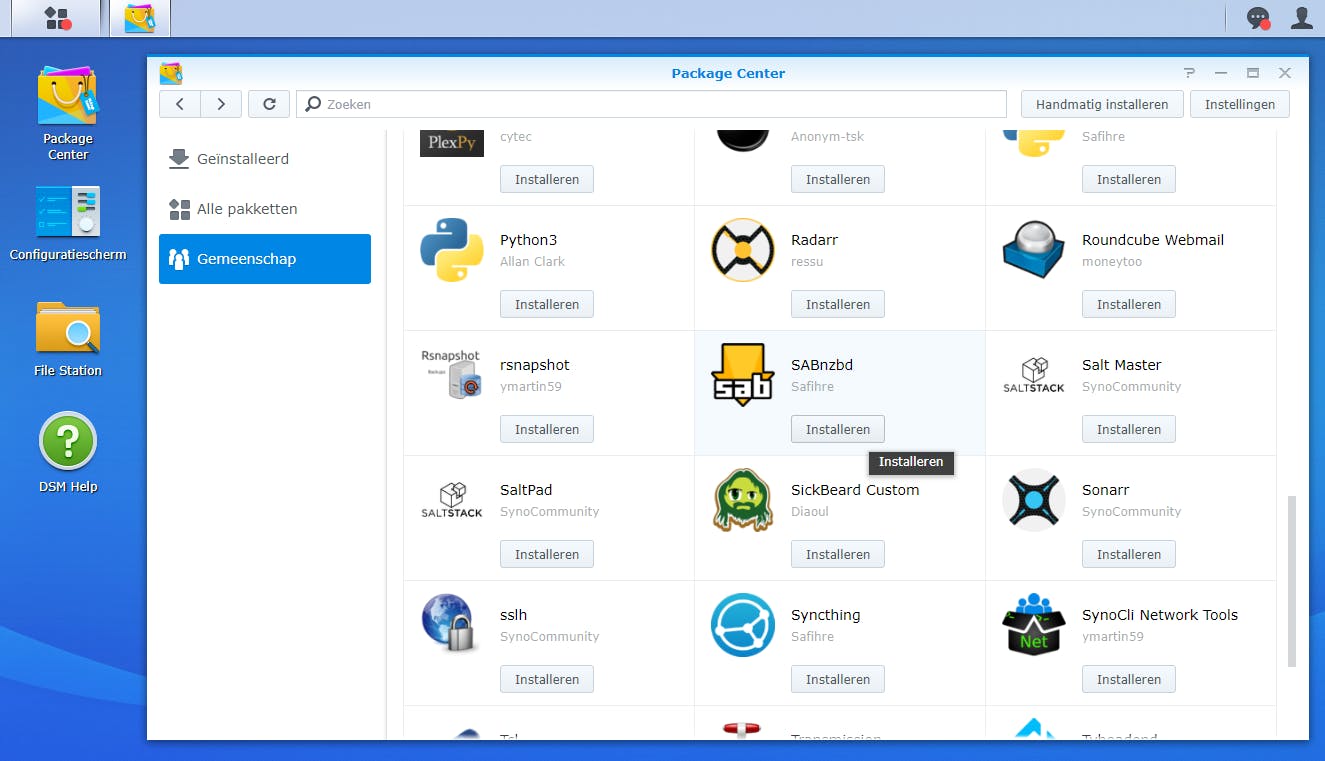Install the package by Anonym-tsk
Screen dimensions: 1325x761
coord(838,179)
